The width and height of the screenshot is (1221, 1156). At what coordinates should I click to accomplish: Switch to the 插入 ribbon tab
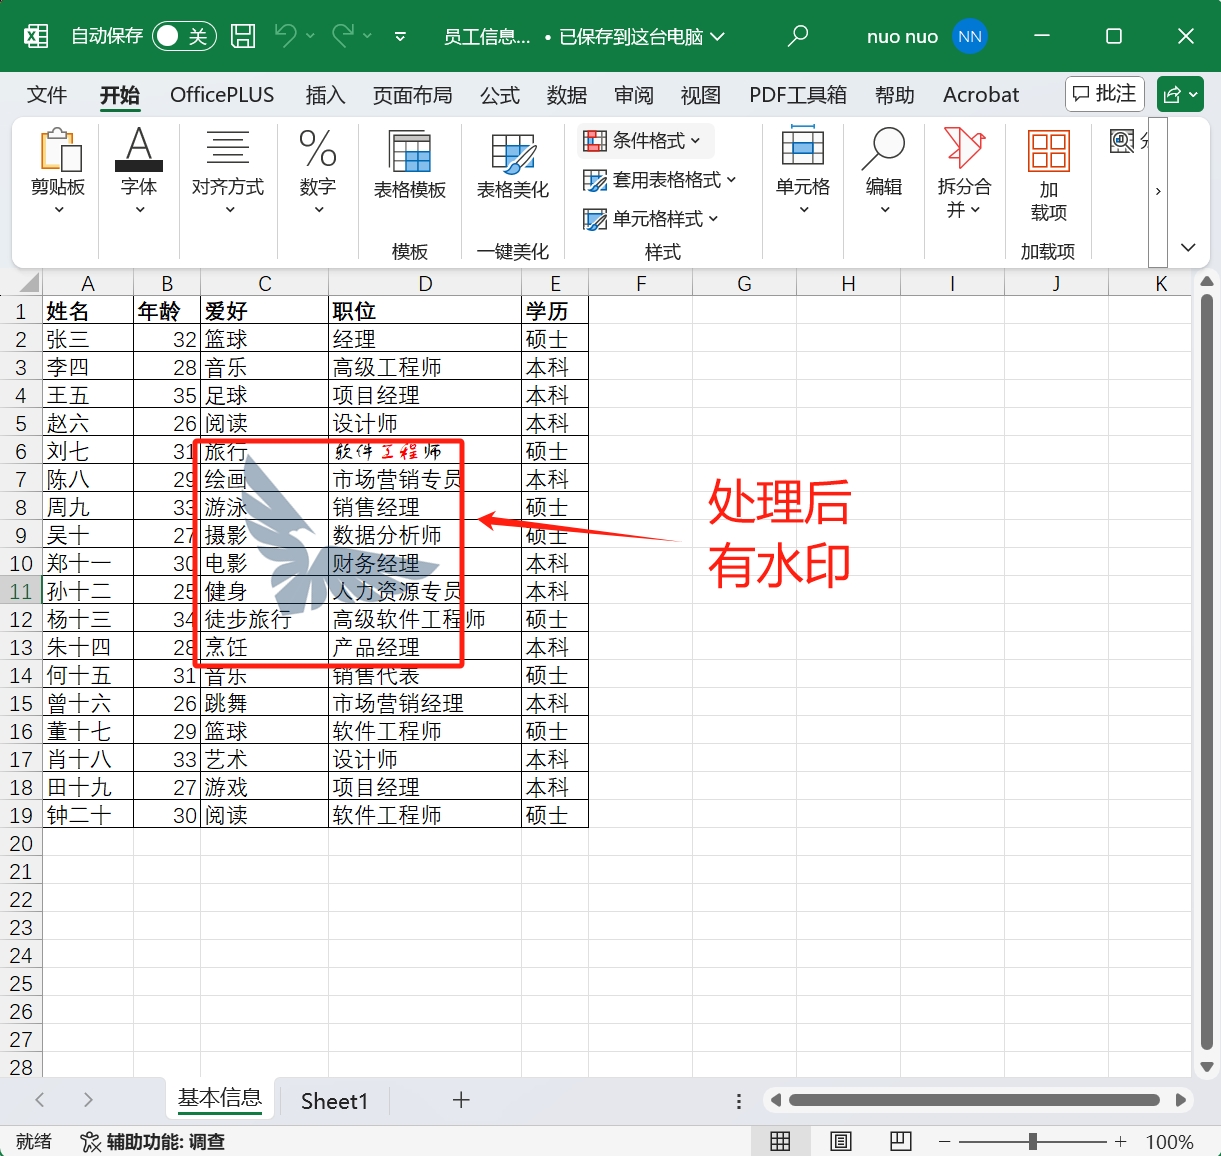[x=325, y=95]
